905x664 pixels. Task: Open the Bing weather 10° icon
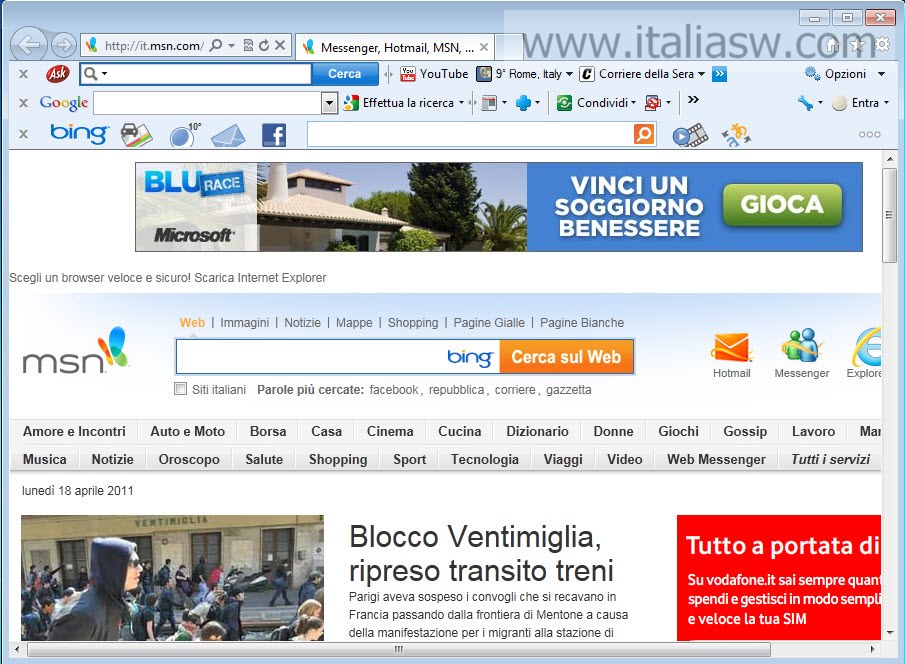[185, 135]
